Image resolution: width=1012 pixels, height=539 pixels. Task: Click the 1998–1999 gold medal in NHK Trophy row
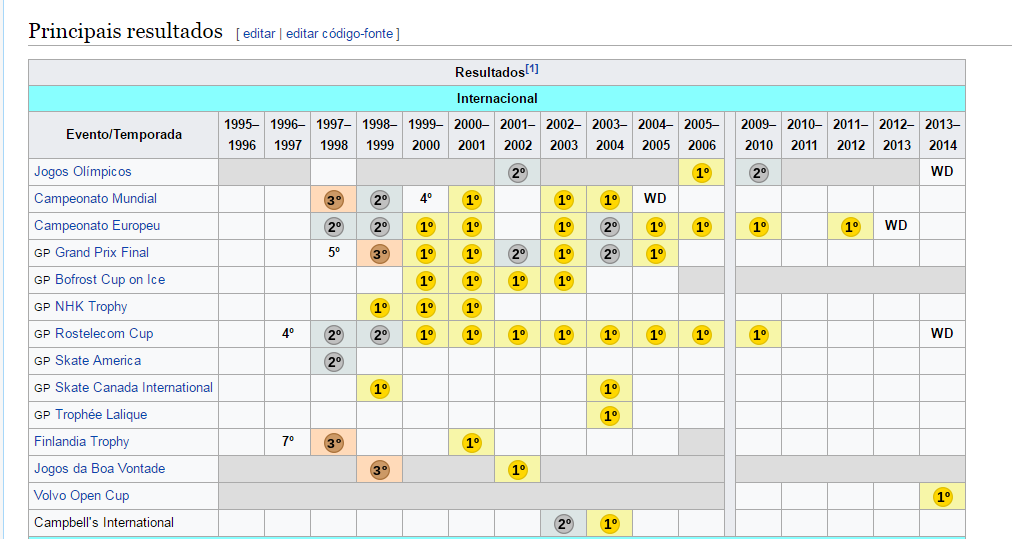[x=380, y=307]
